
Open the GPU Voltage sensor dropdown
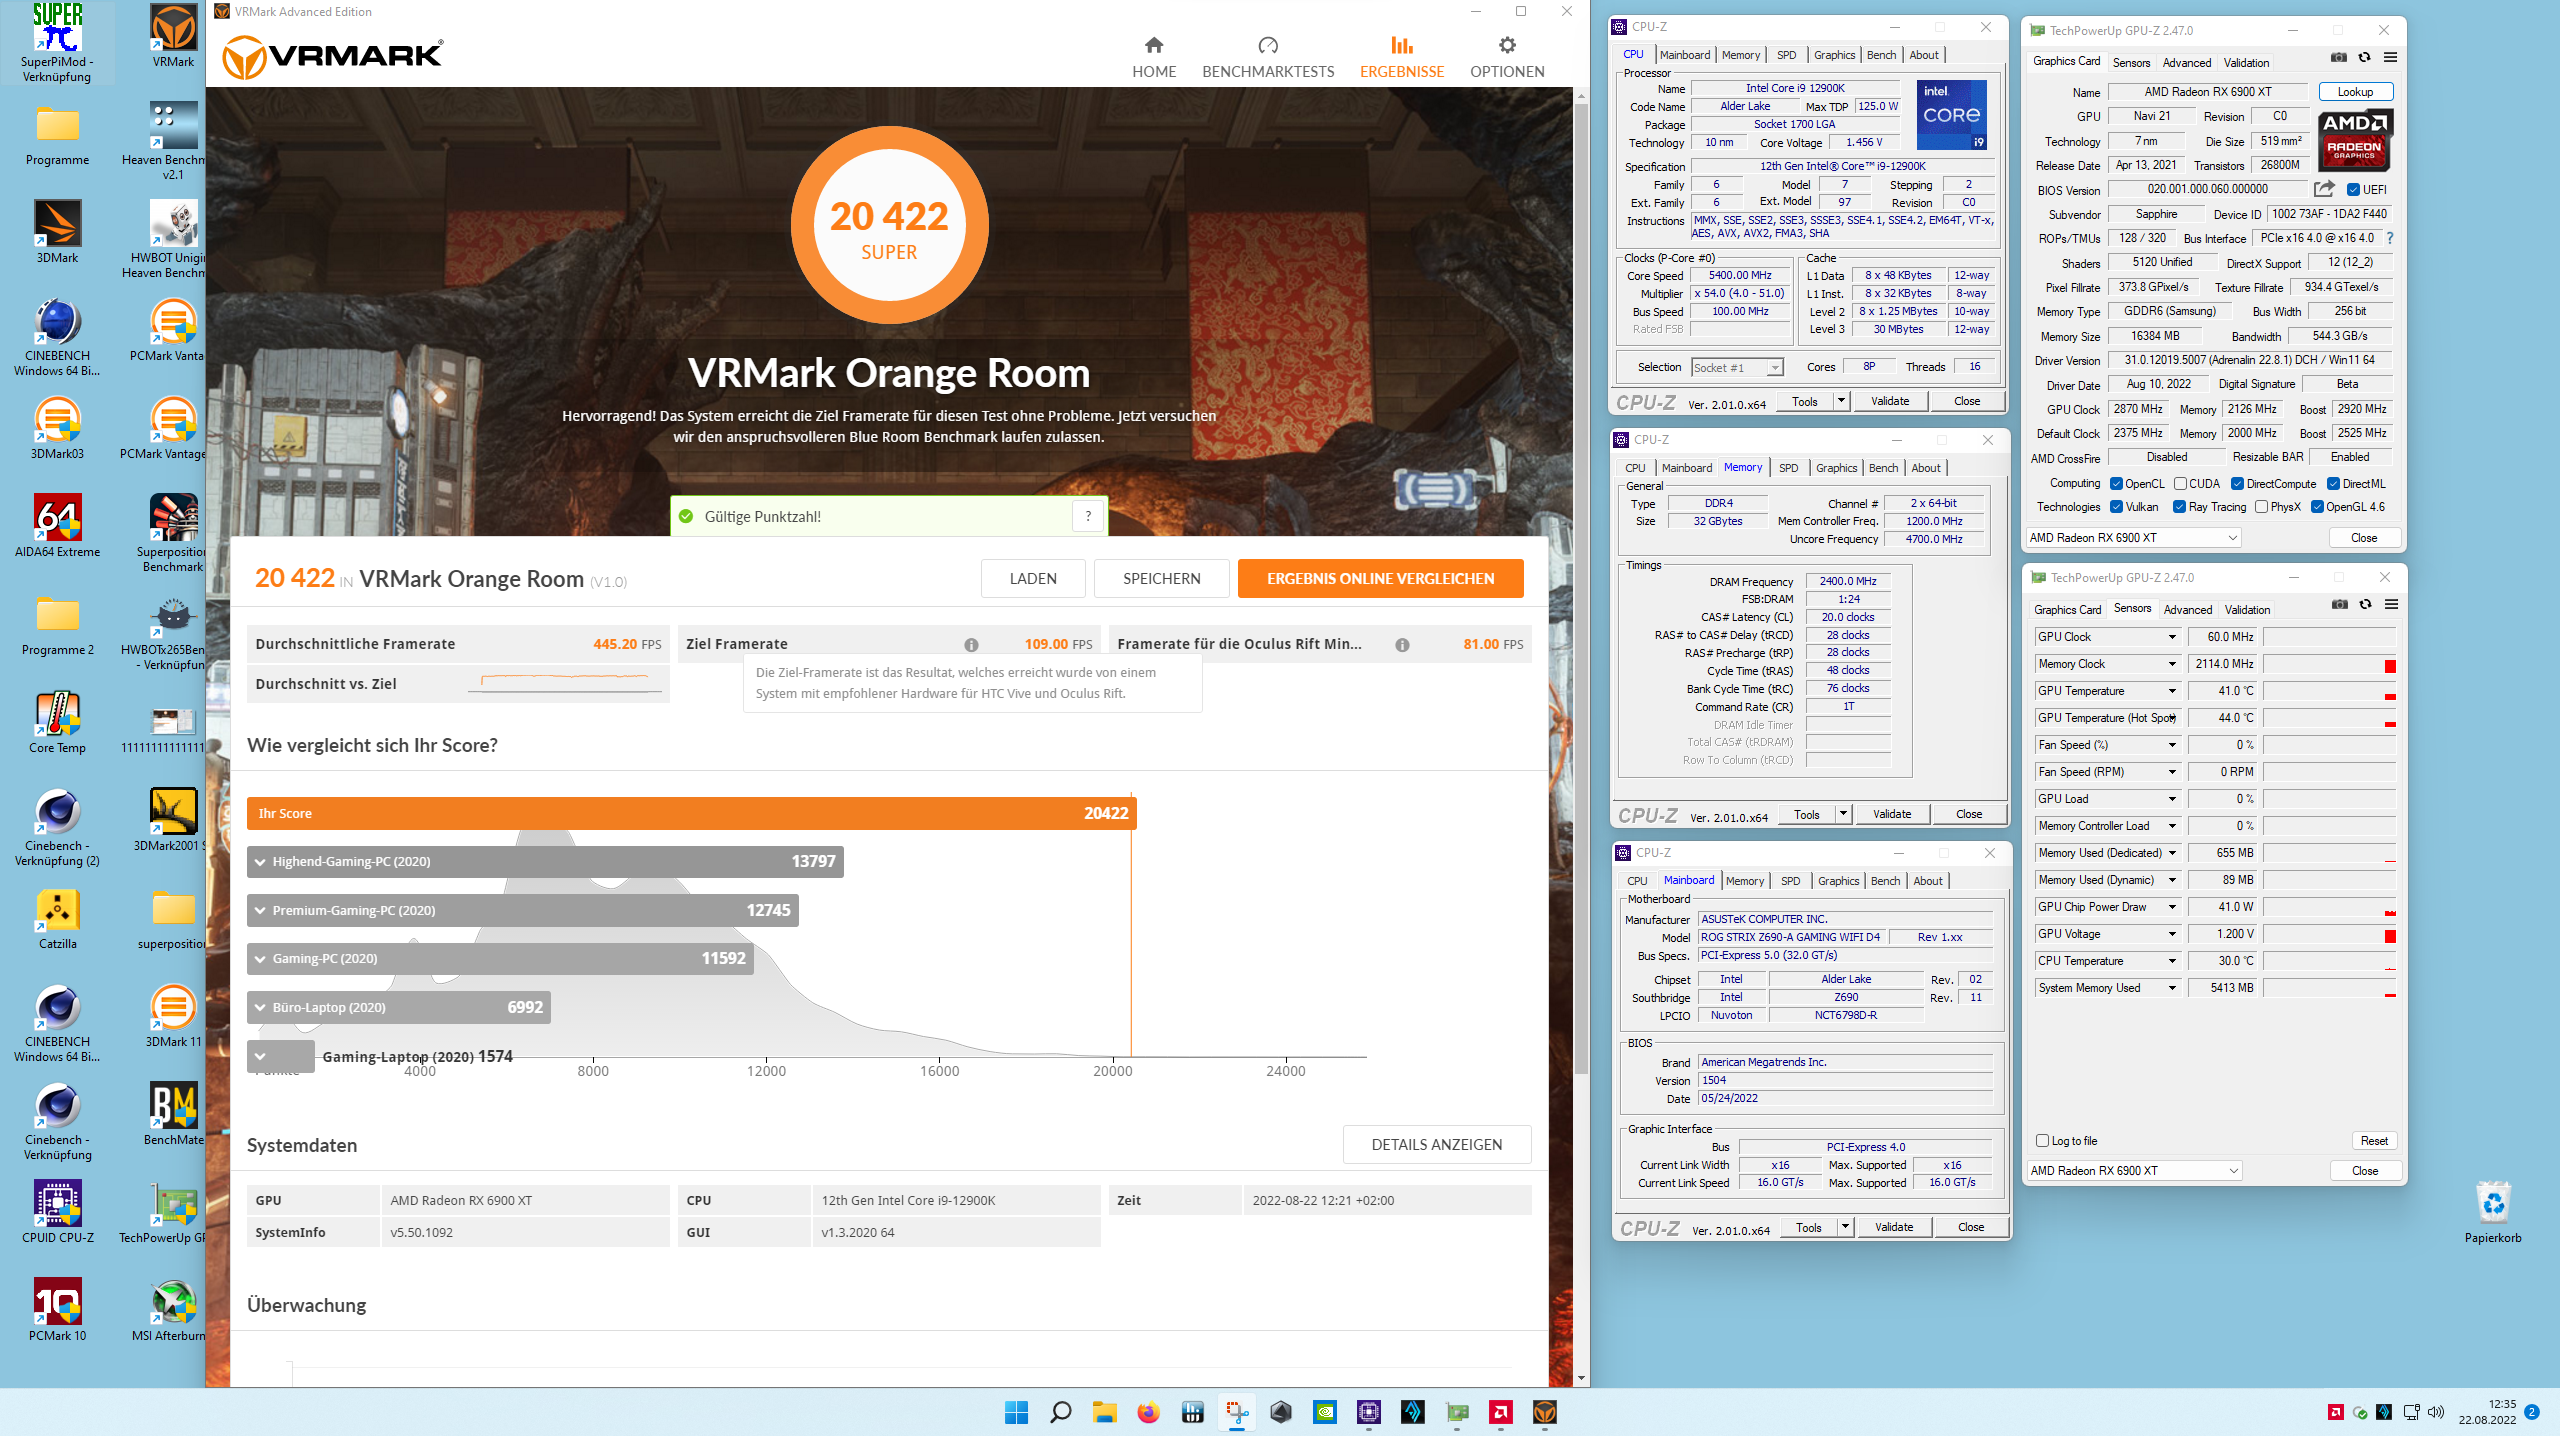[2172, 934]
